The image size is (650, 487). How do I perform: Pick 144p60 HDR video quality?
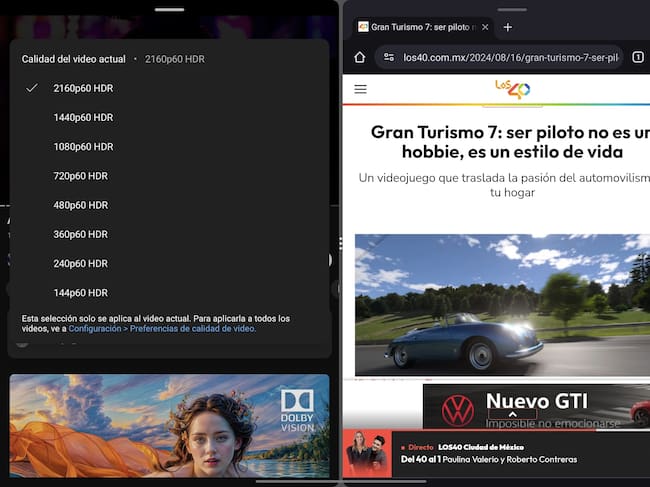click(80, 293)
